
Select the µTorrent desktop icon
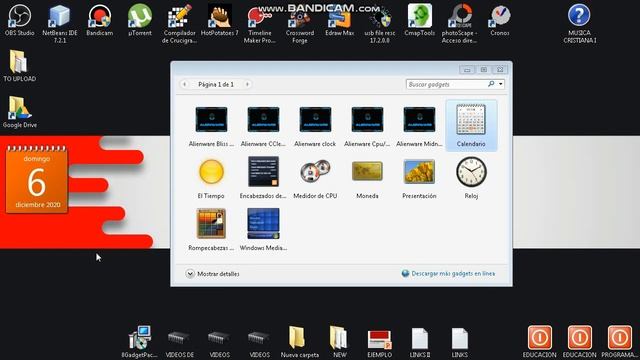(x=140, y=20)
